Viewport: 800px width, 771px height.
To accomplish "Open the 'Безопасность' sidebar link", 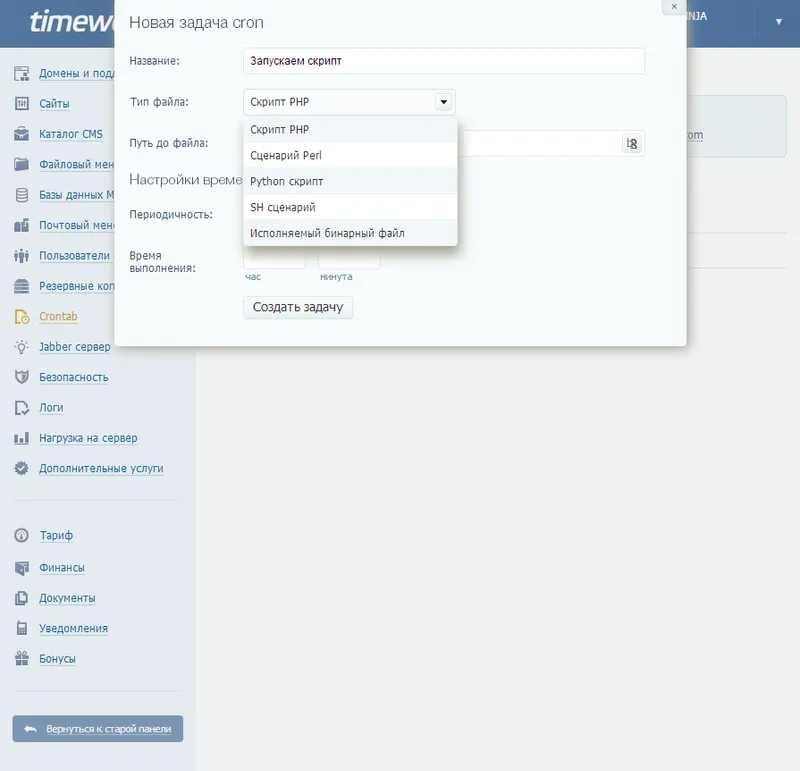I will click(x=73, y=377).
